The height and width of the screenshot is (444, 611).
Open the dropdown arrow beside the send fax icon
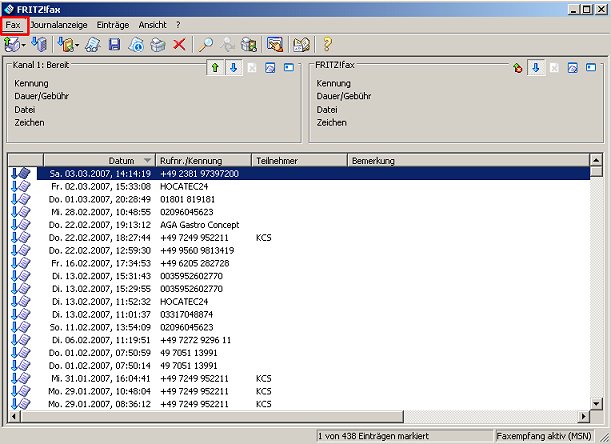click(x=24, y=45)
